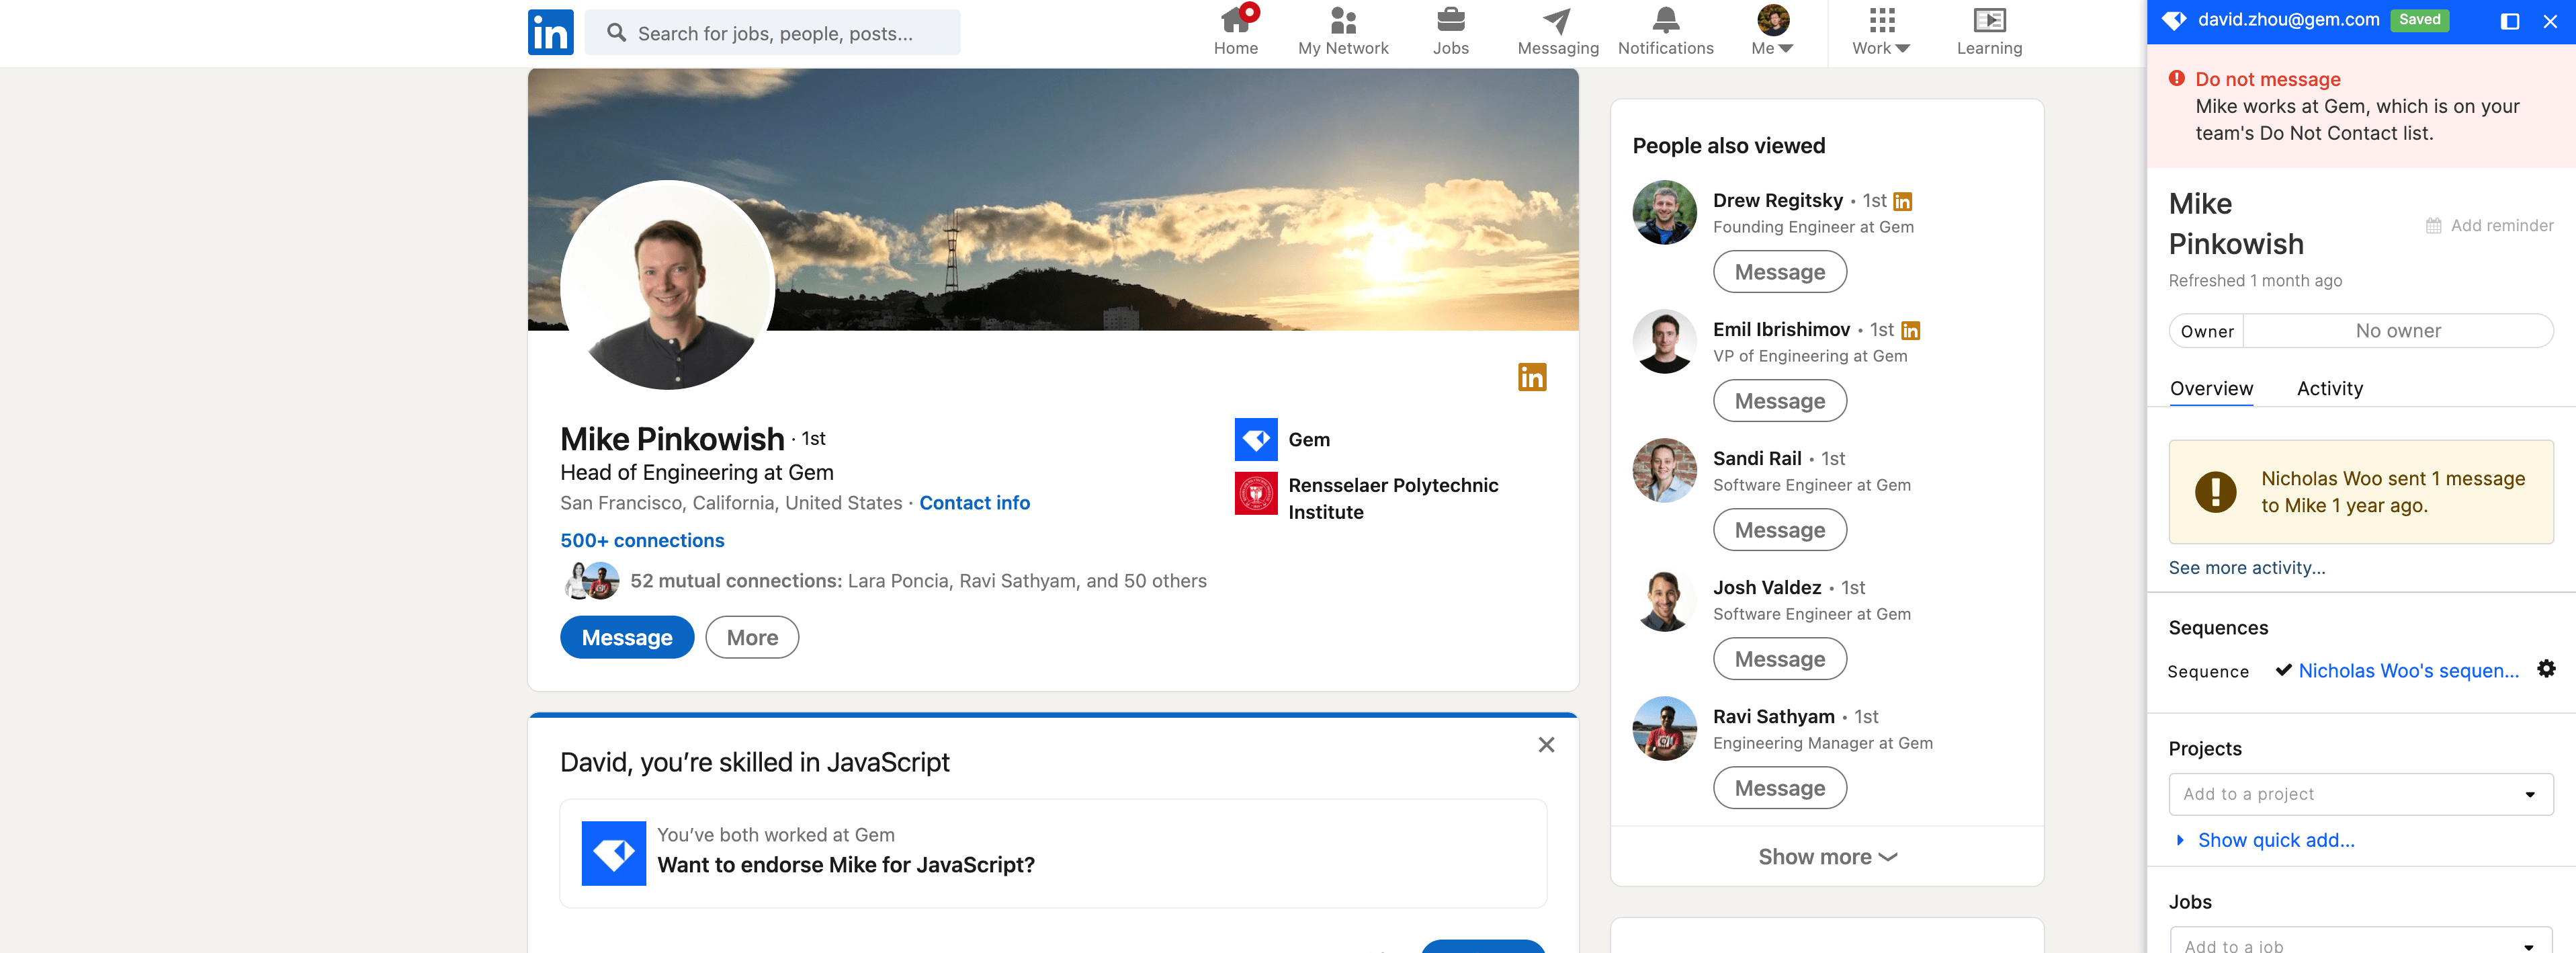Click the sequence settings gear icon

click(2545, 669)
